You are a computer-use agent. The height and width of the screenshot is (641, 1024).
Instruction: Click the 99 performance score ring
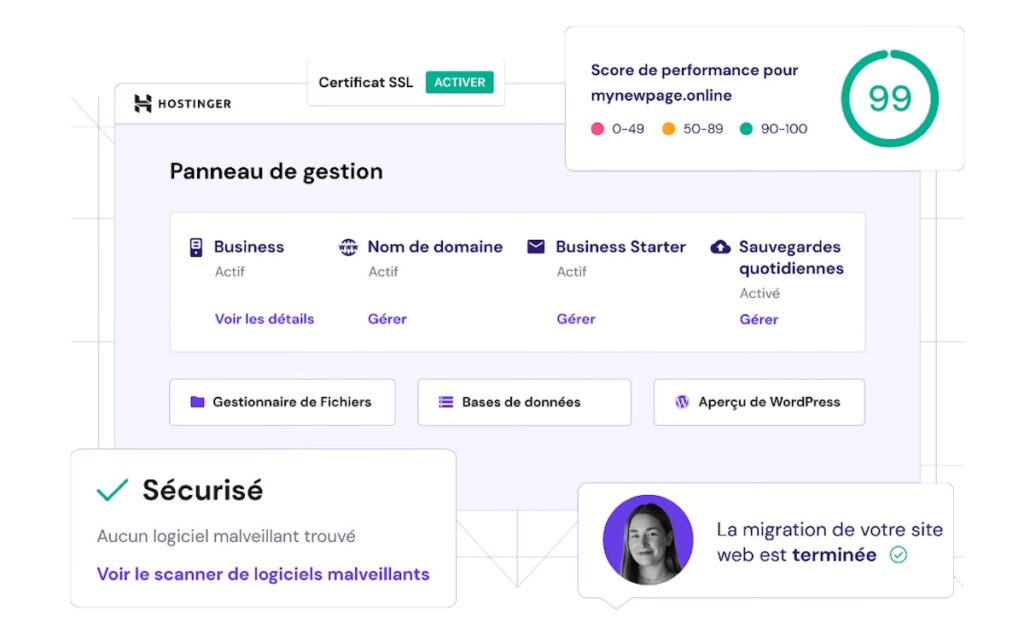(x=889, y=98)
